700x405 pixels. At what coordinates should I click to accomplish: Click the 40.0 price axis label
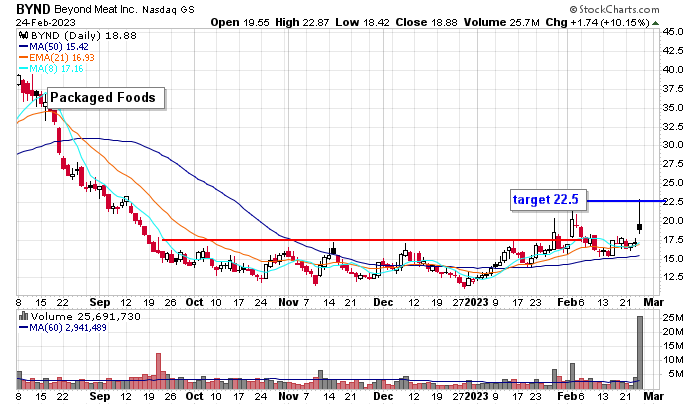673,70
